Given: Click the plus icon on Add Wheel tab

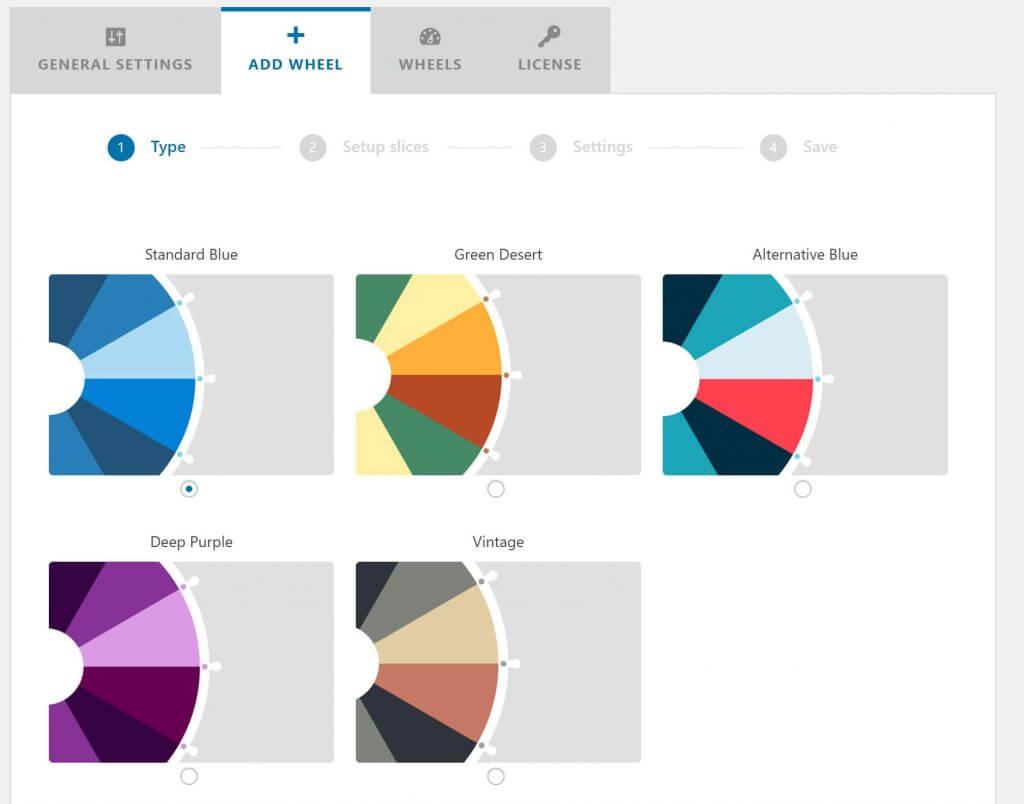Looking at the screenshot, I should click(x=295, y=34).
